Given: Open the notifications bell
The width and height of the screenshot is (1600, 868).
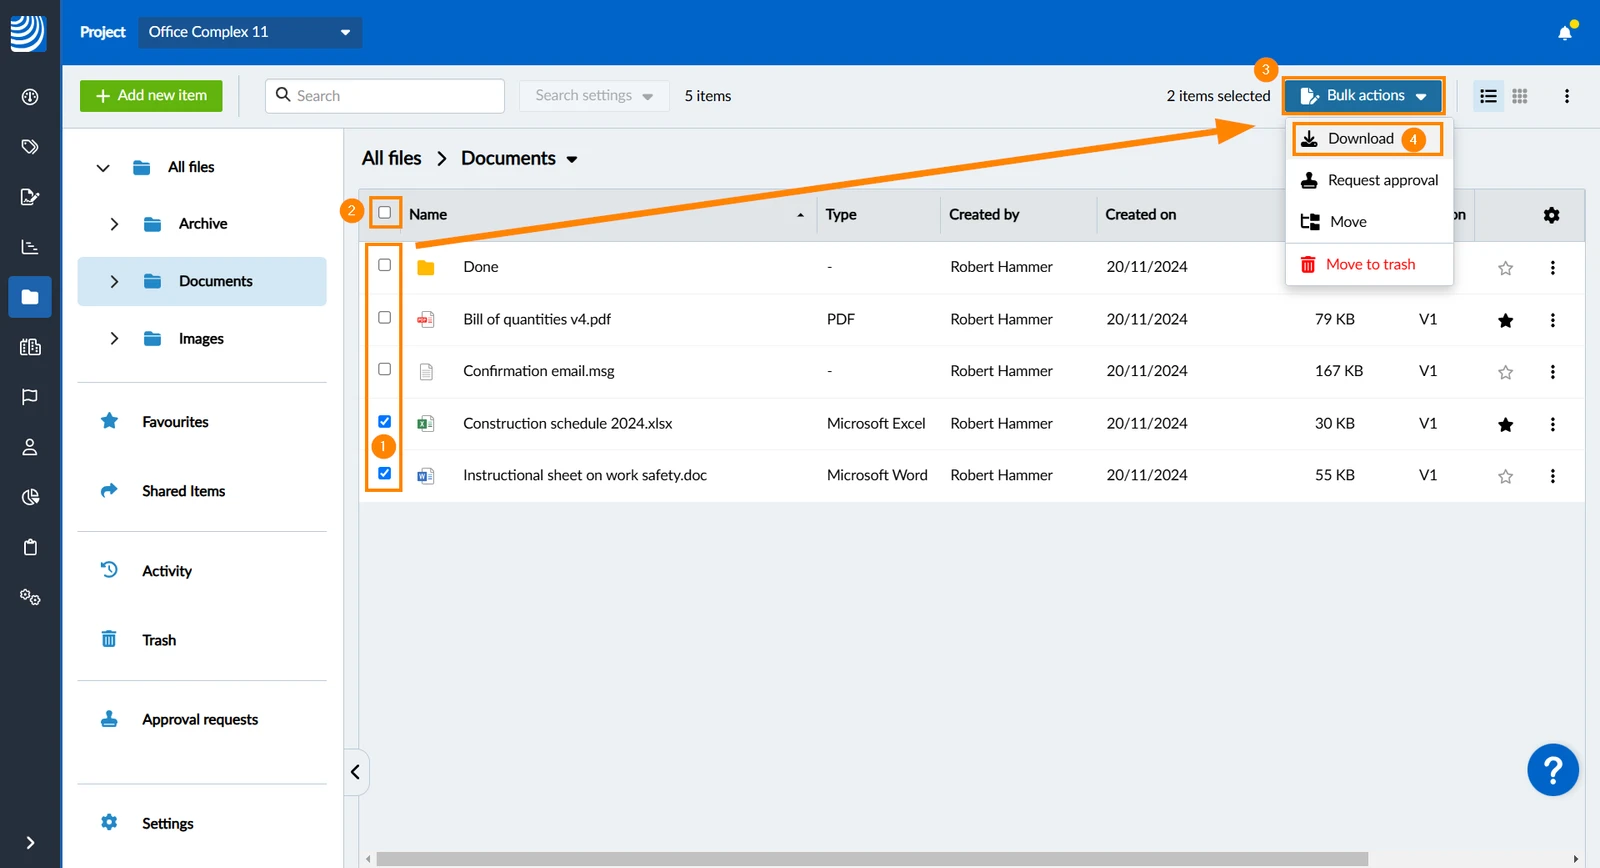Looking at the screenshot, I should coord(1565,32).
